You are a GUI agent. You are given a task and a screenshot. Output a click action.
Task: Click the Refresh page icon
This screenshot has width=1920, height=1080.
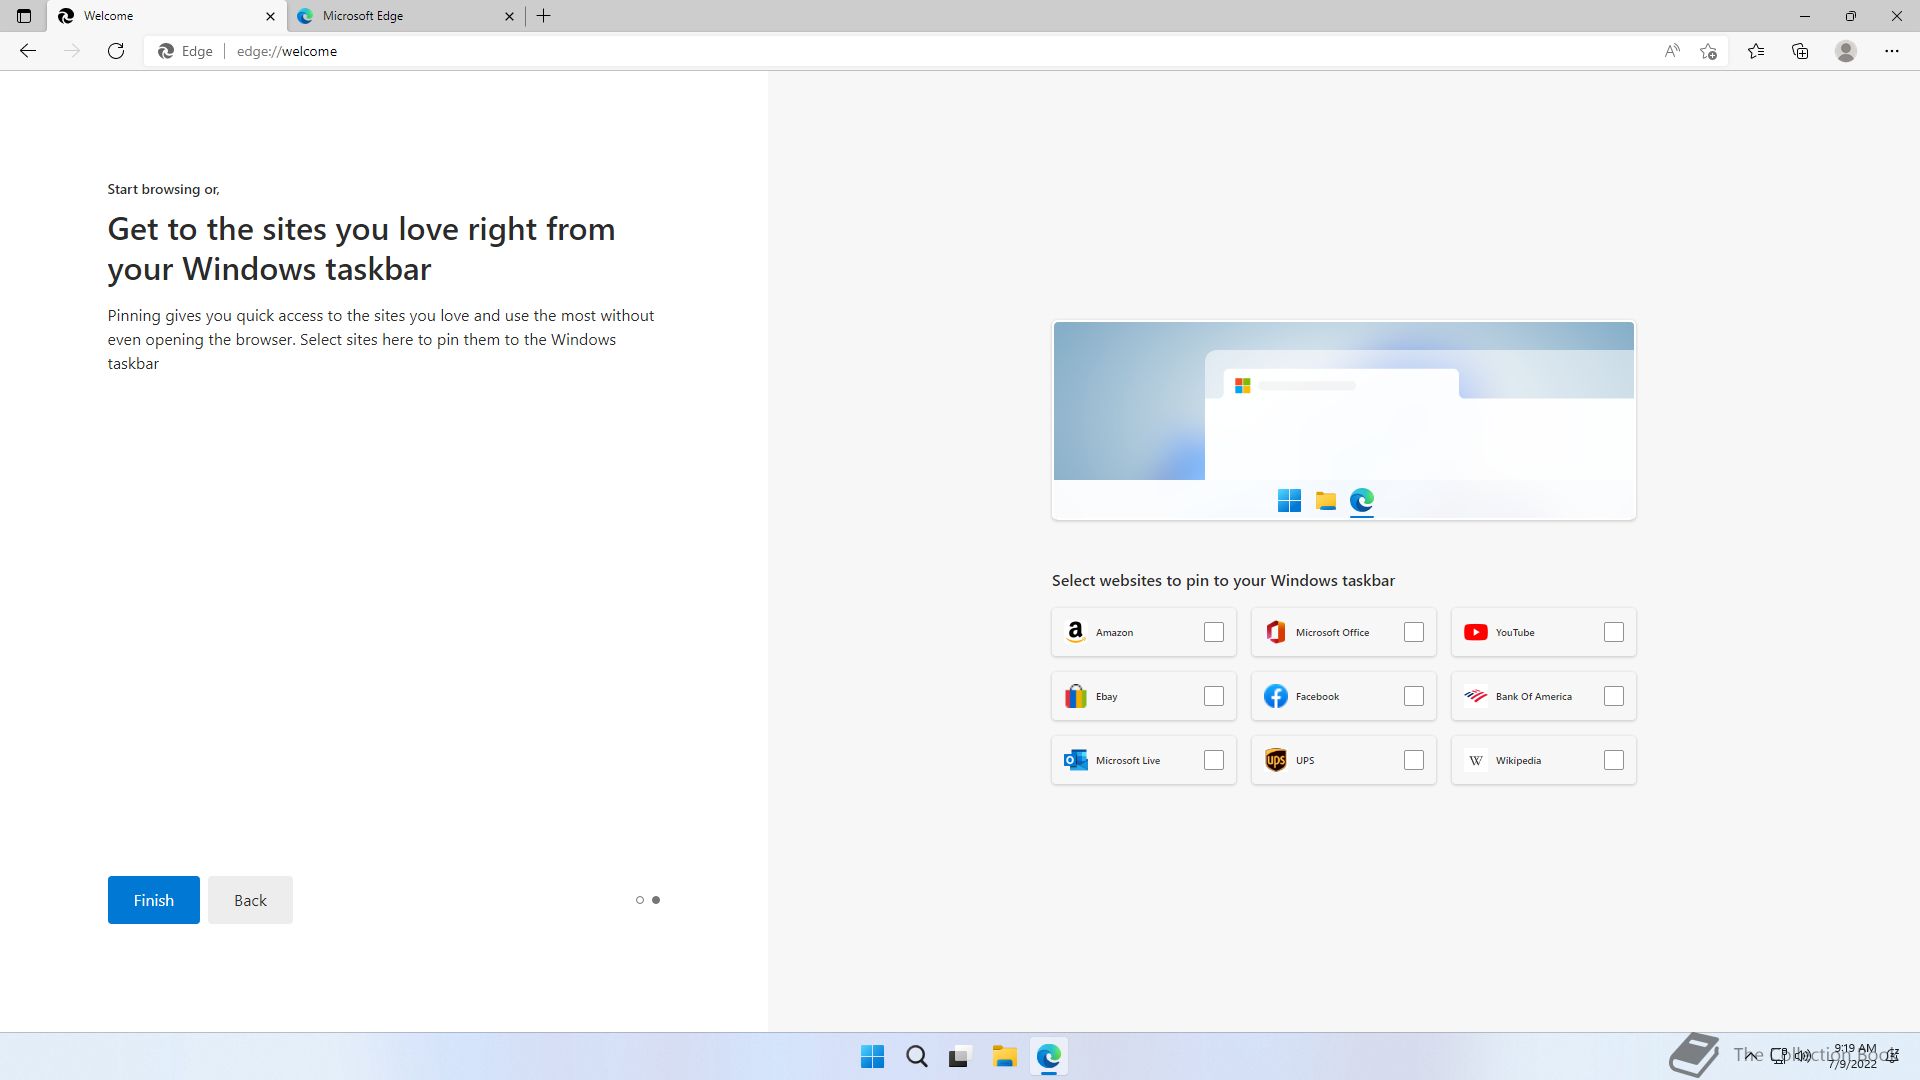pos(116,51)
